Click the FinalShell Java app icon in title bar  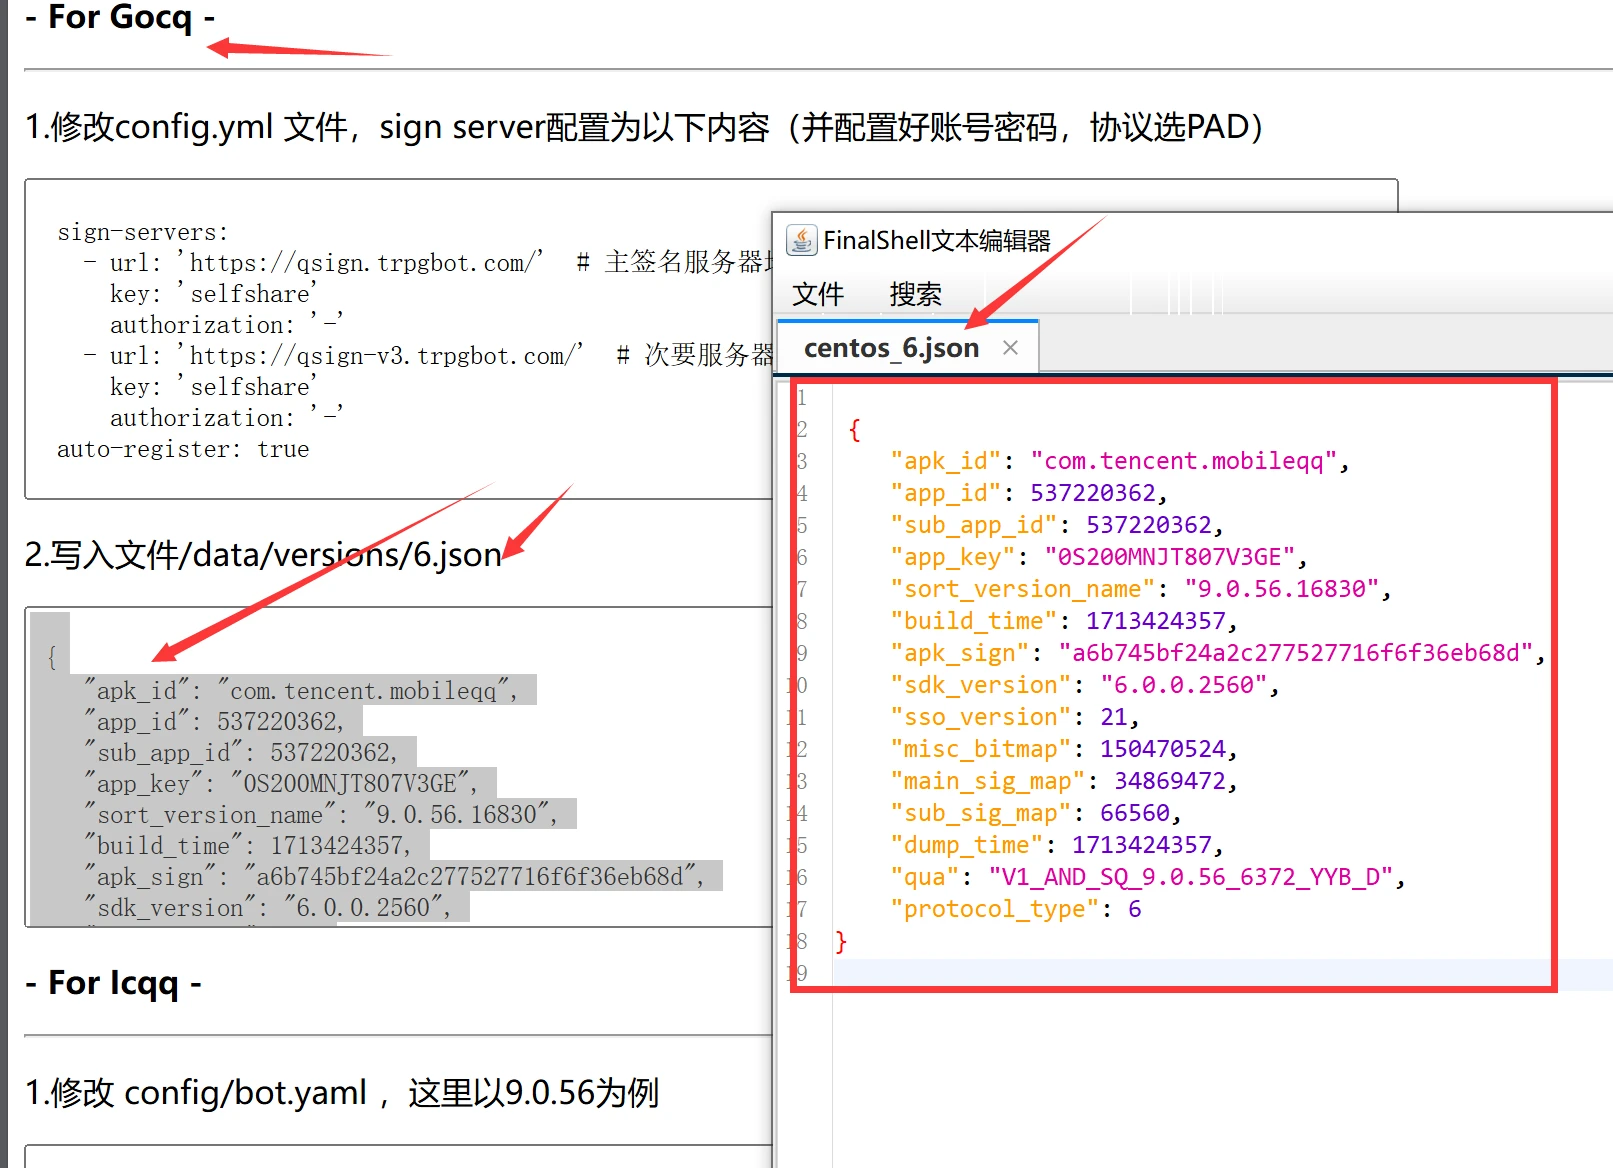(801, 240)
